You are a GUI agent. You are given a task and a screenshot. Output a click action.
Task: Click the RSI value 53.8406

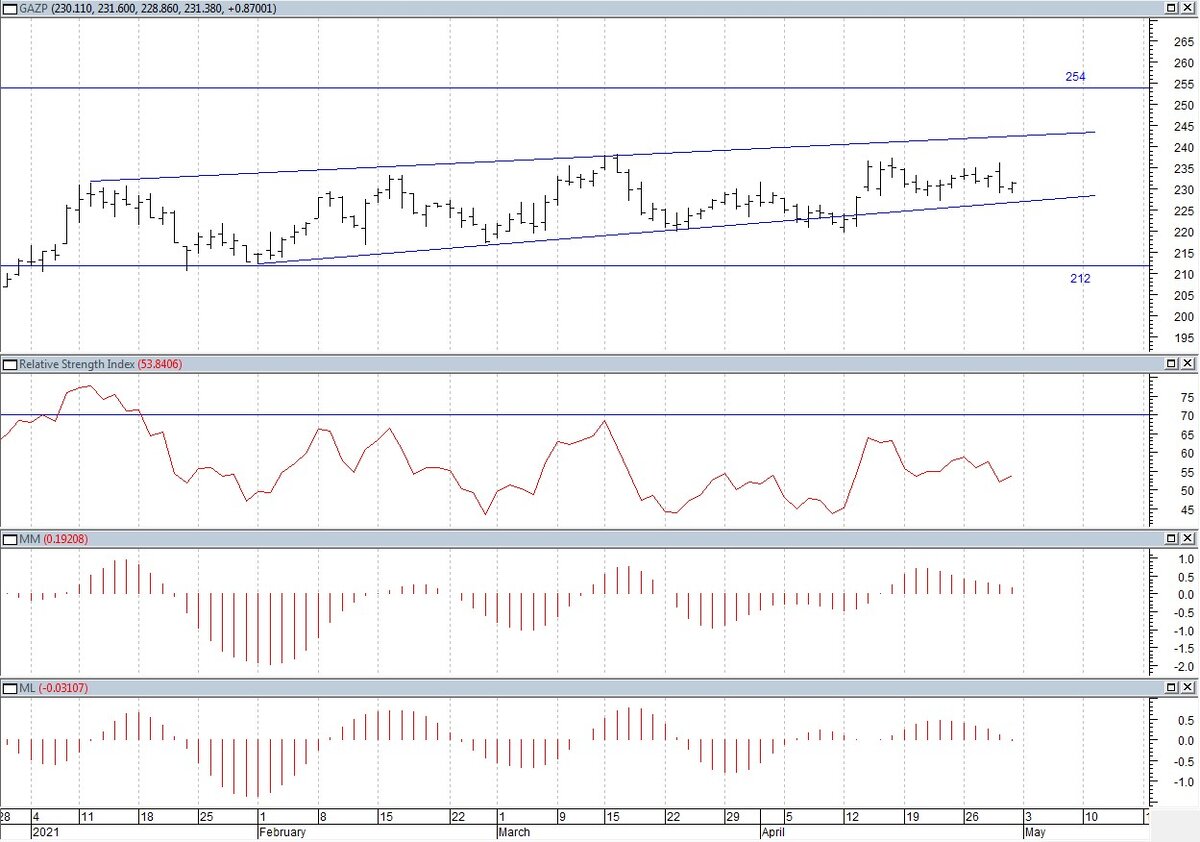[159, 365]
